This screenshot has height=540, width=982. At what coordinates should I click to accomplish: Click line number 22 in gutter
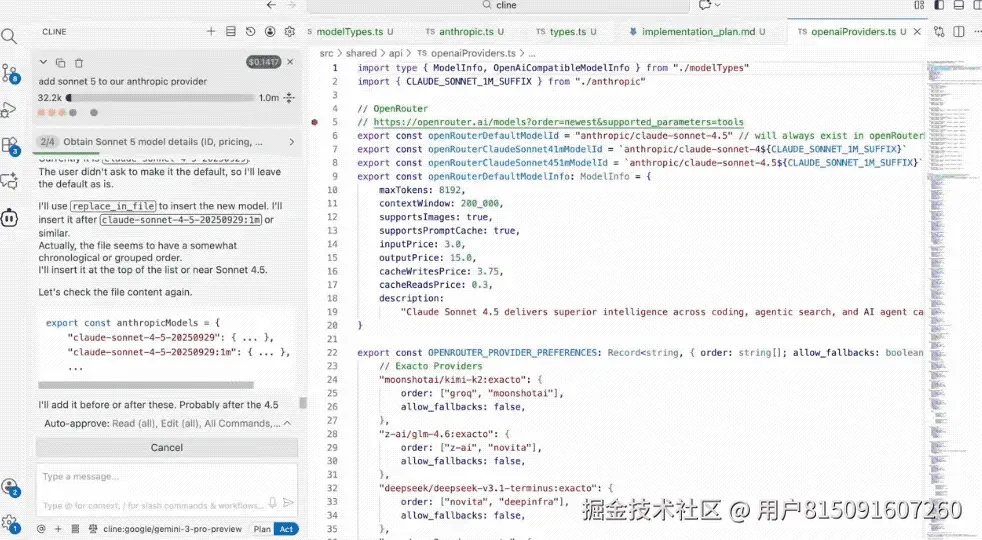[x=332, y=353]
